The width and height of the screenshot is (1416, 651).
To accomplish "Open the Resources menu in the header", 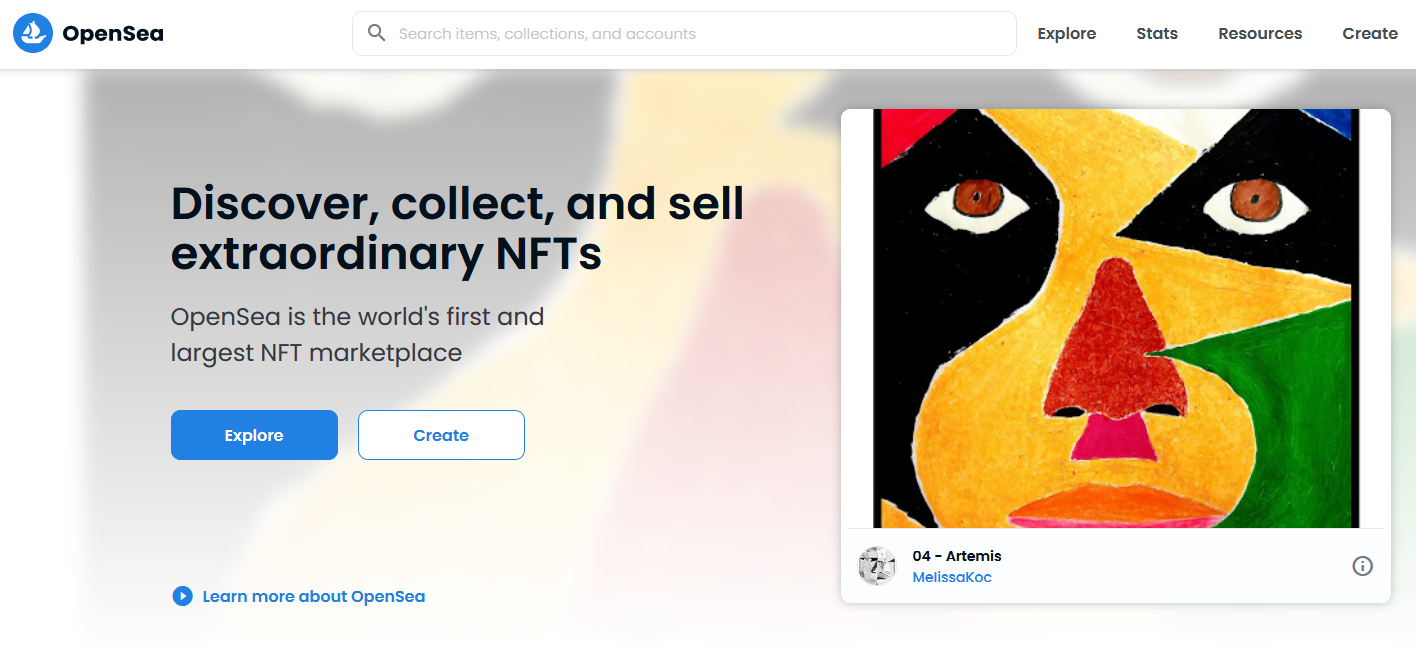I will 1260,34.
